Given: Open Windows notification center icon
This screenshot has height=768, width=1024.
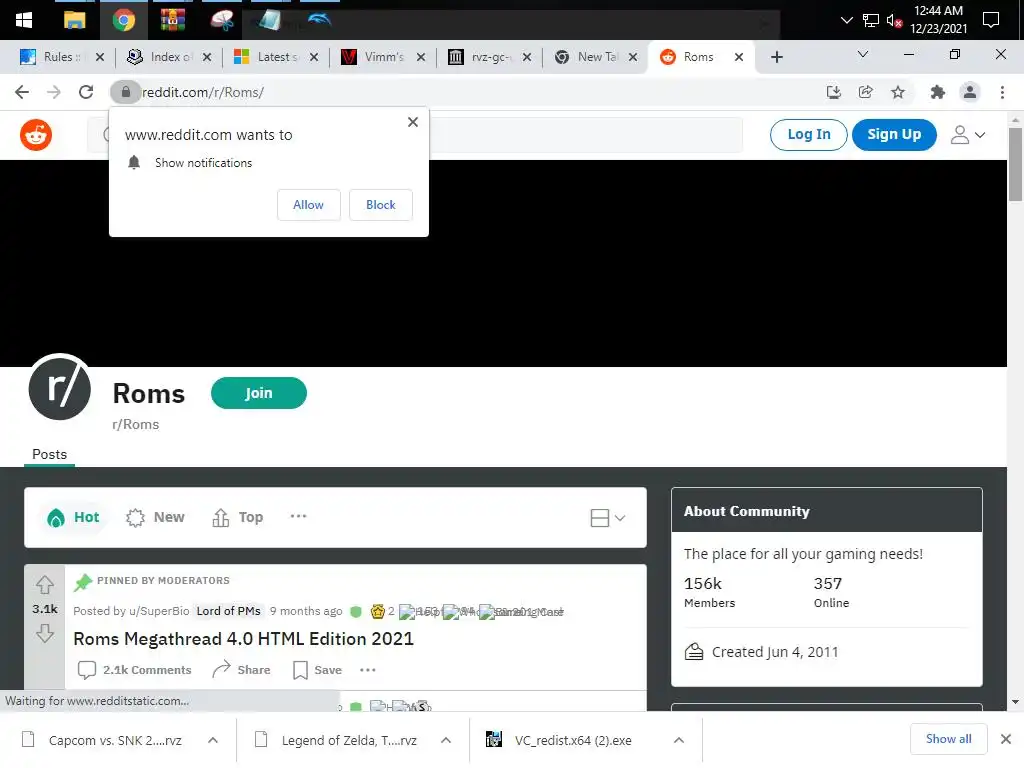Looking at the screenshot, I should click(x=991, y=20).
